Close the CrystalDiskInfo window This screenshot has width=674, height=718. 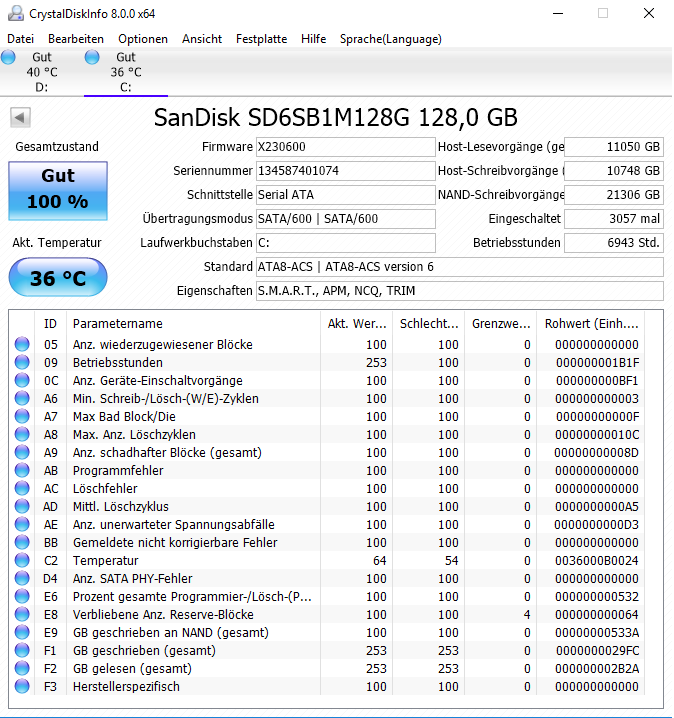pos(649,13)
